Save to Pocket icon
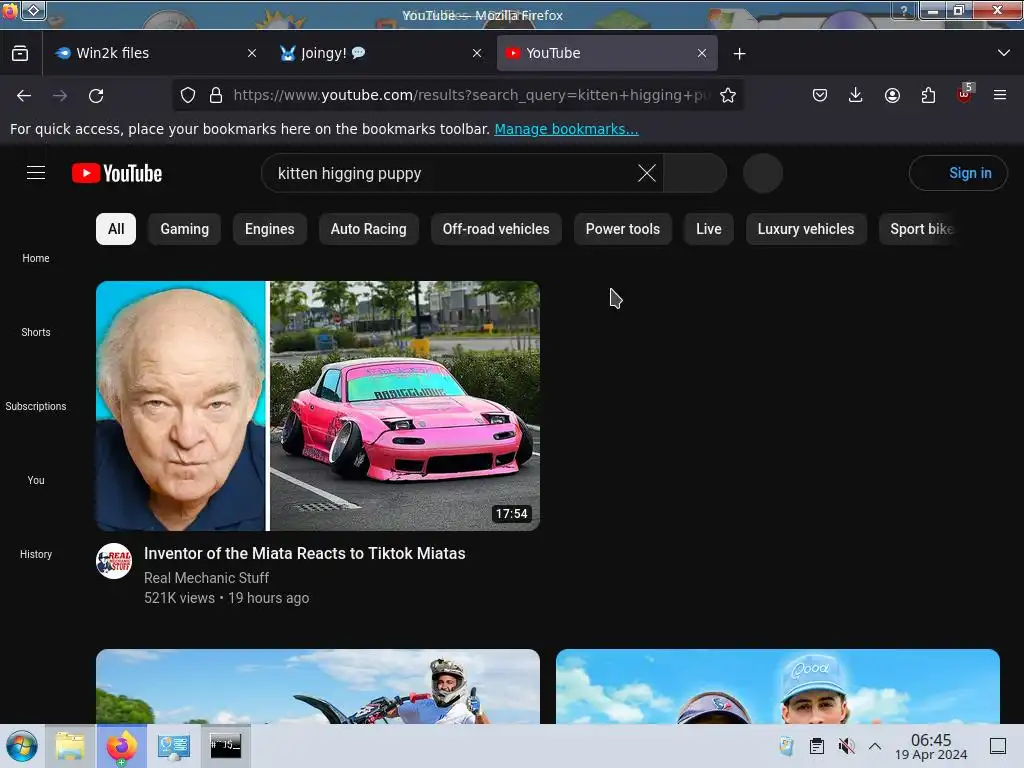The image size is (1024, 768). click(x=820, y=95)
